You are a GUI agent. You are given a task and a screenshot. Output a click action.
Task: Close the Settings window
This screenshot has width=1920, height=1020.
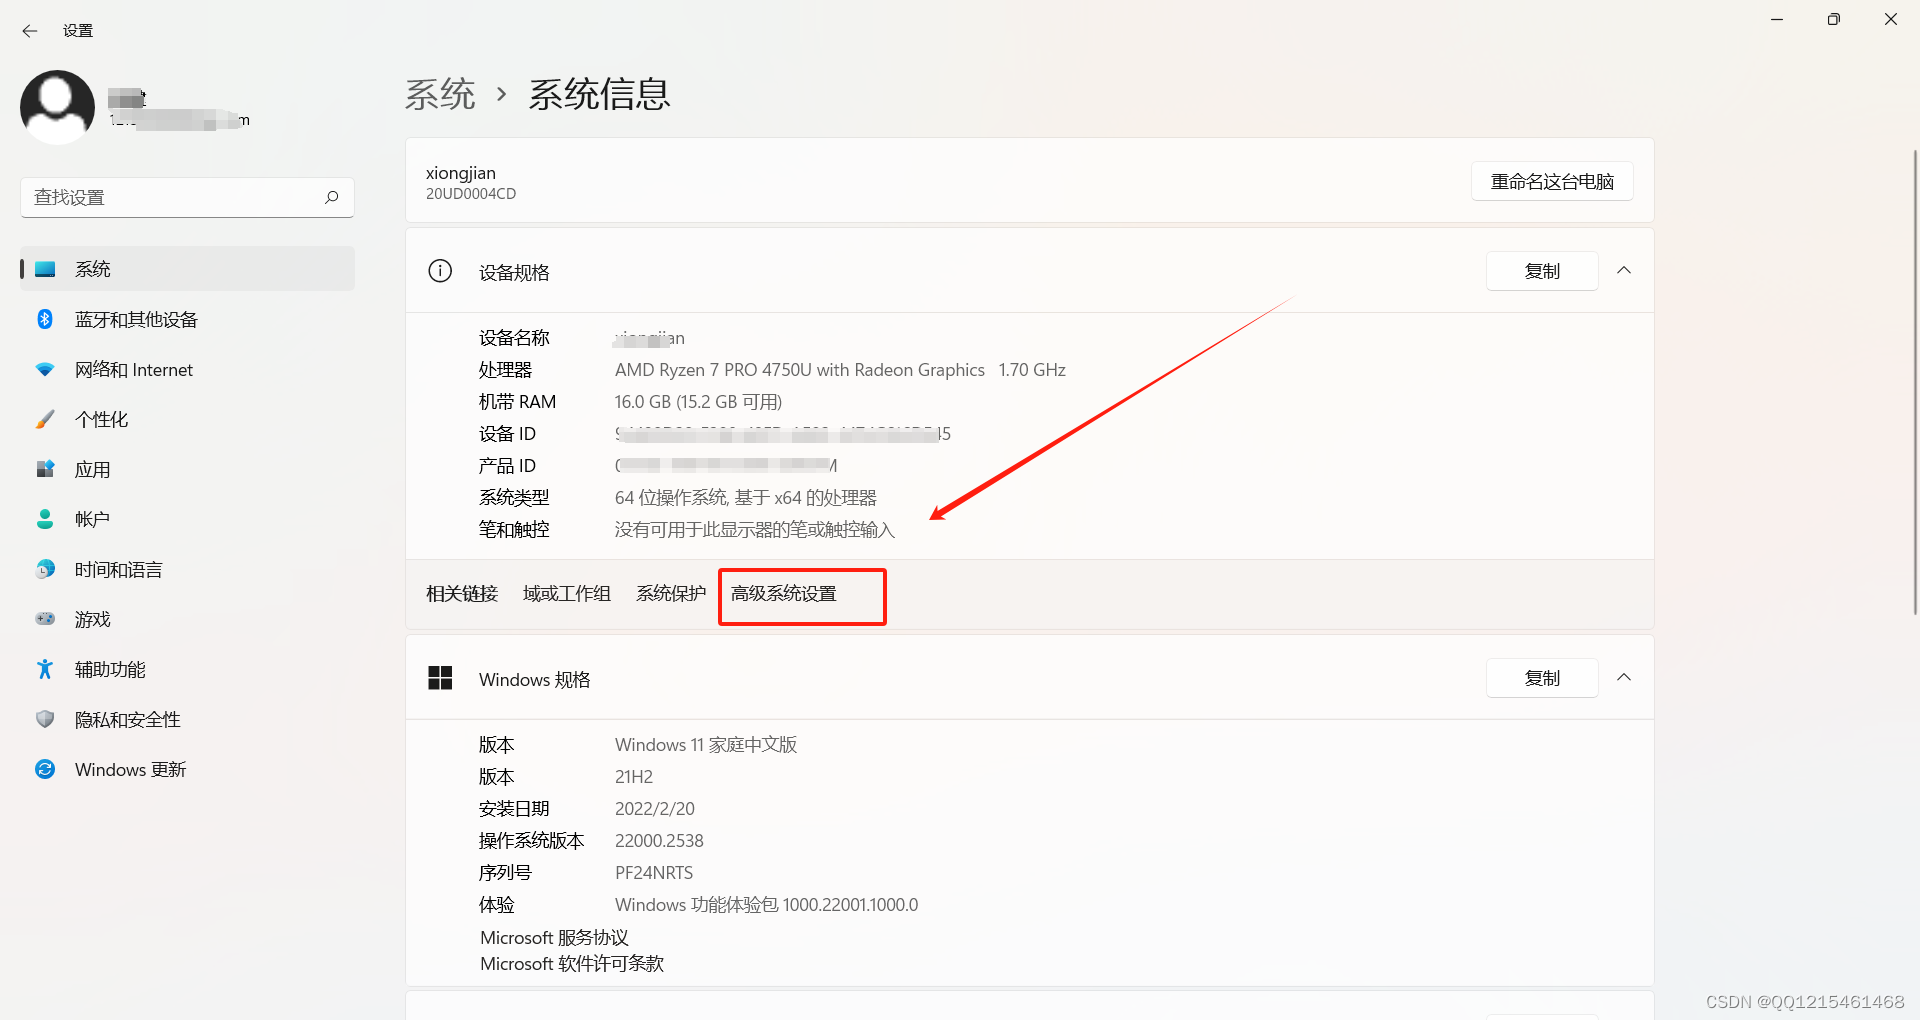pos(1890,19)
